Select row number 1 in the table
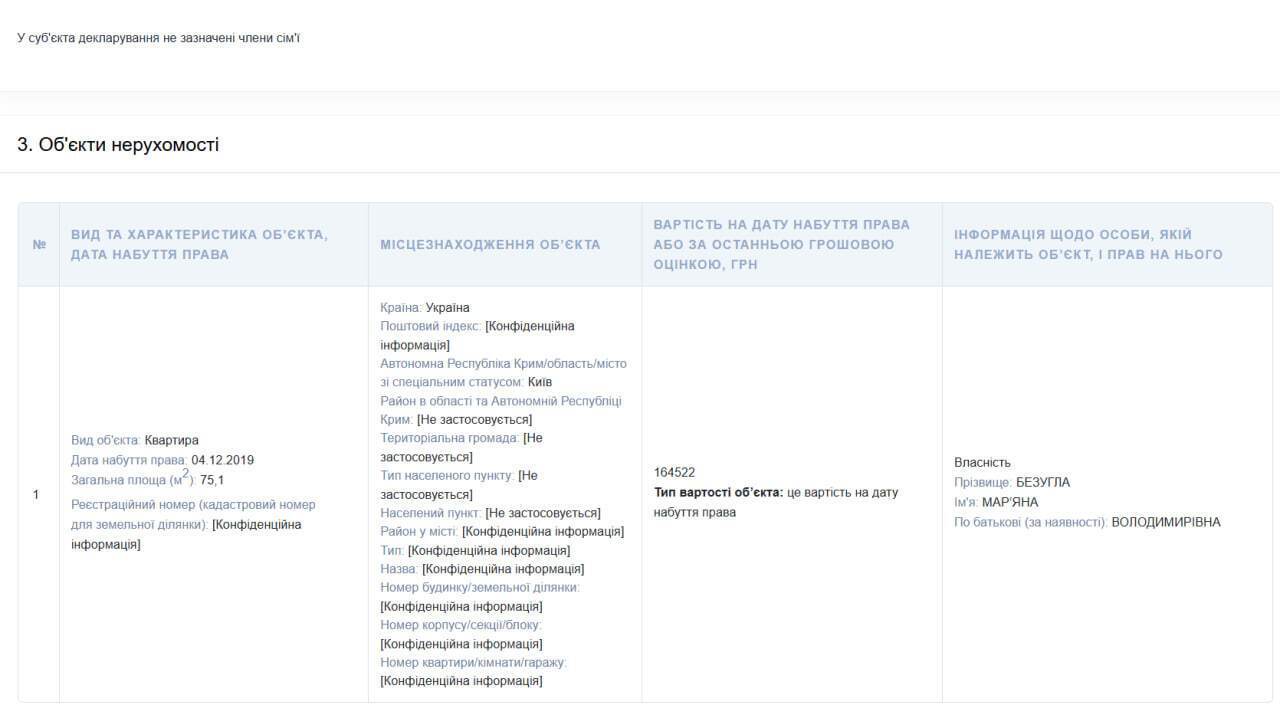Screen dimensions: 1280x705 (37, 495)
